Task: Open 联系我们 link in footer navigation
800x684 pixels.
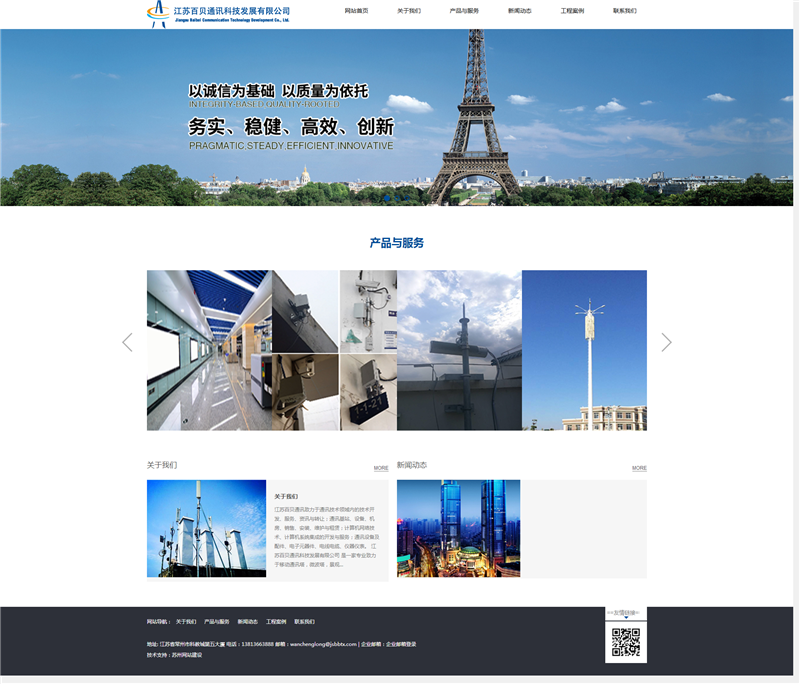Action: (x=305, y=622)
